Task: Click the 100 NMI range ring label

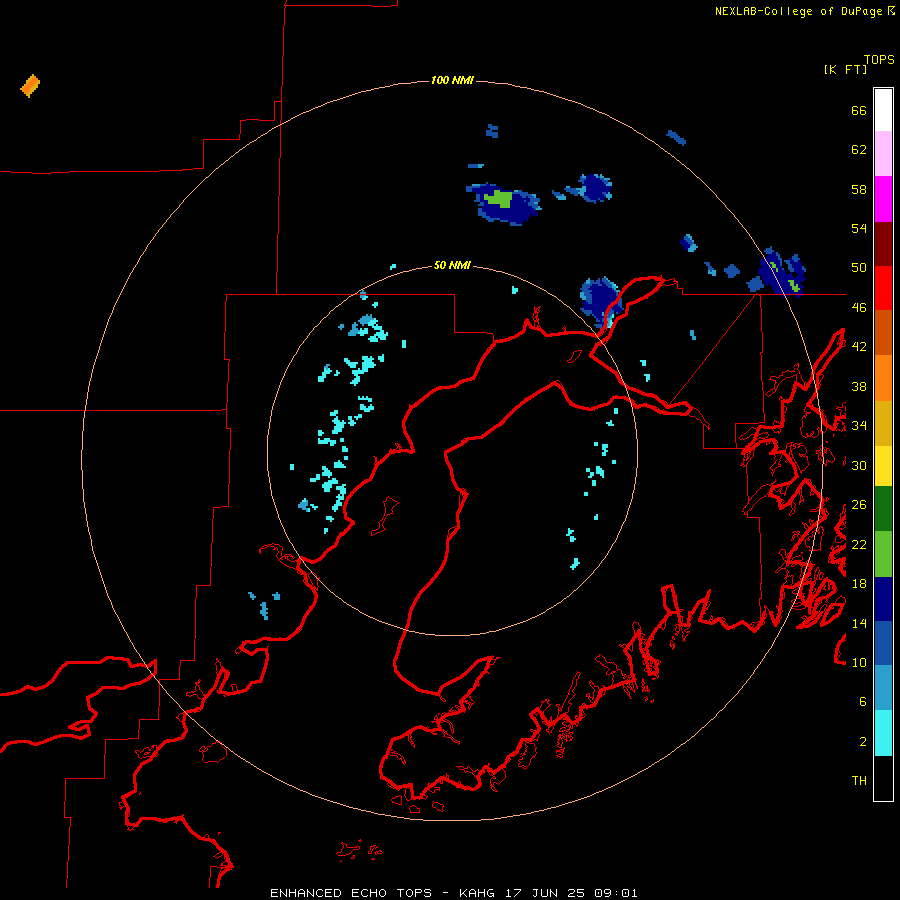Action: pos(452,80)
